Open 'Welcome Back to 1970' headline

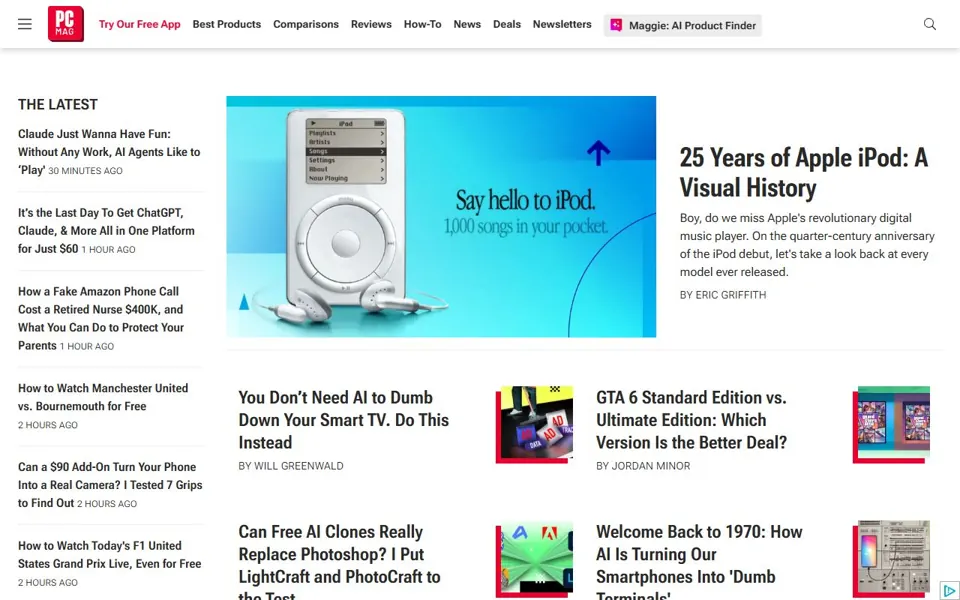pos(699,562)
